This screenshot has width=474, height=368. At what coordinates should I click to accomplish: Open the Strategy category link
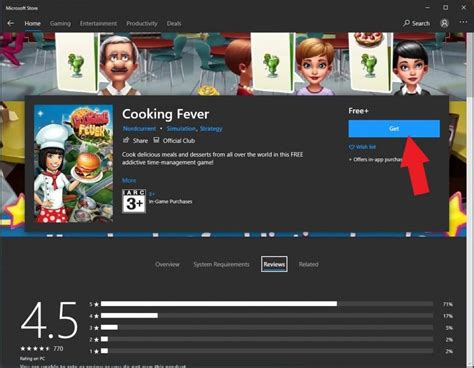point(211,129)
